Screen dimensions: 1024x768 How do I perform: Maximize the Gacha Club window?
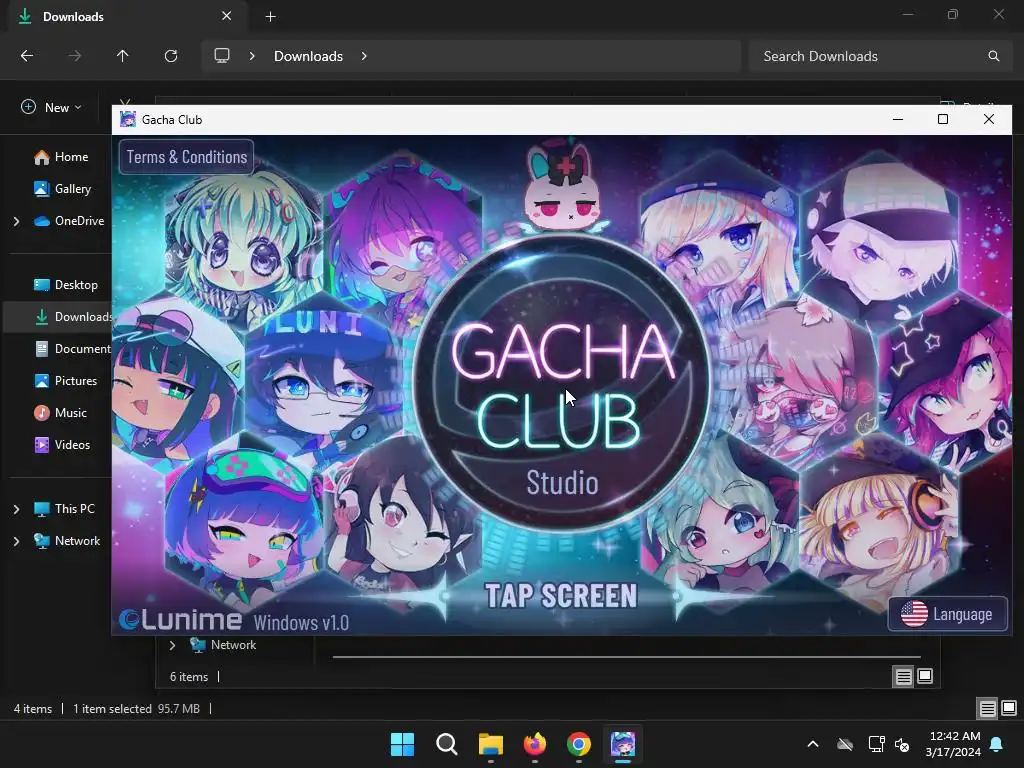(942, 119)
